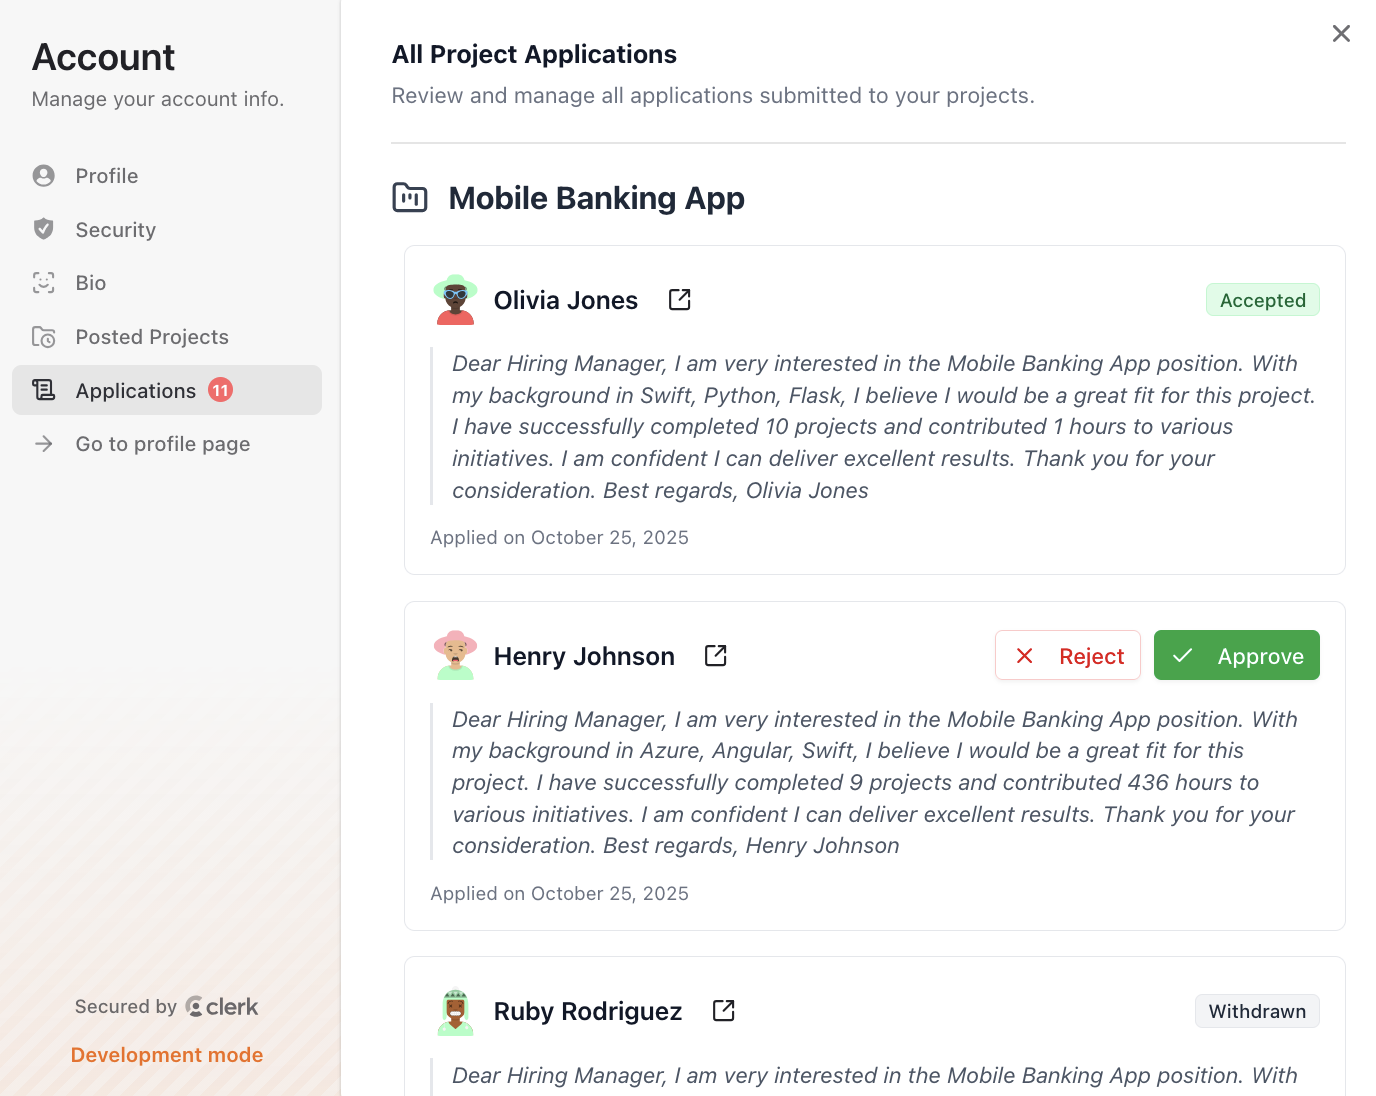Click Henry Johnson avatar image

(x=455, y=656)
